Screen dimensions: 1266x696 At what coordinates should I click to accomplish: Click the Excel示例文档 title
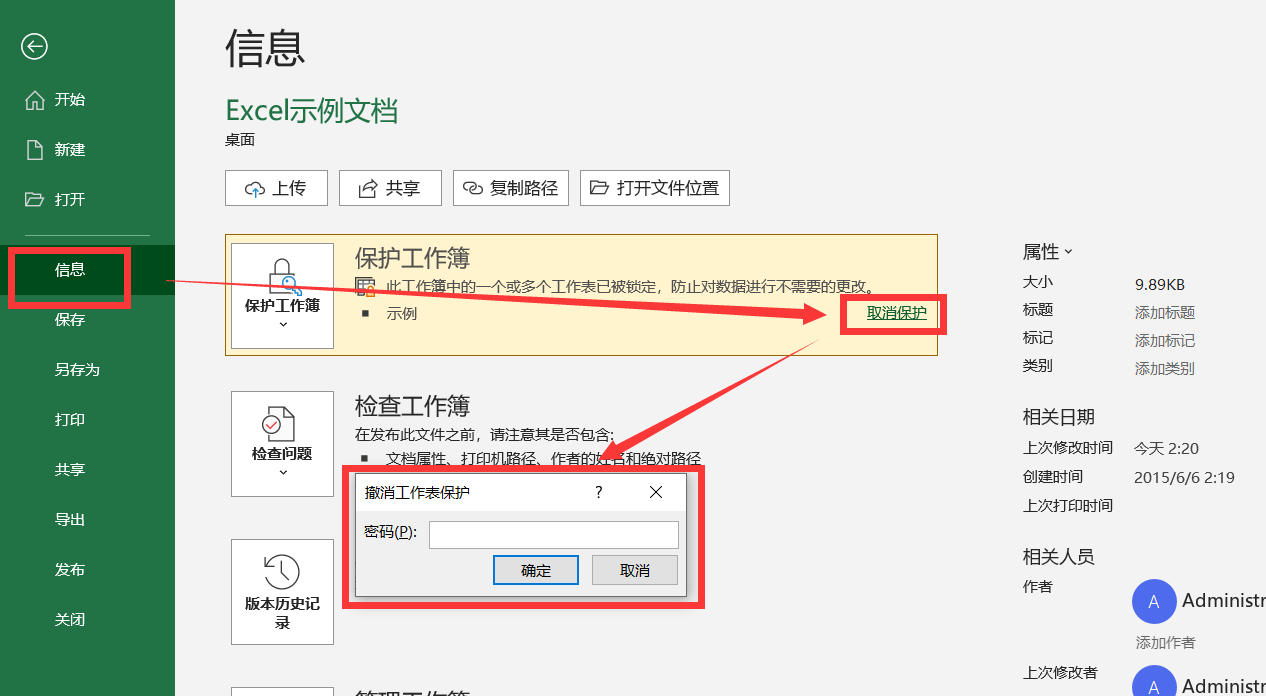tap(312, 110)
